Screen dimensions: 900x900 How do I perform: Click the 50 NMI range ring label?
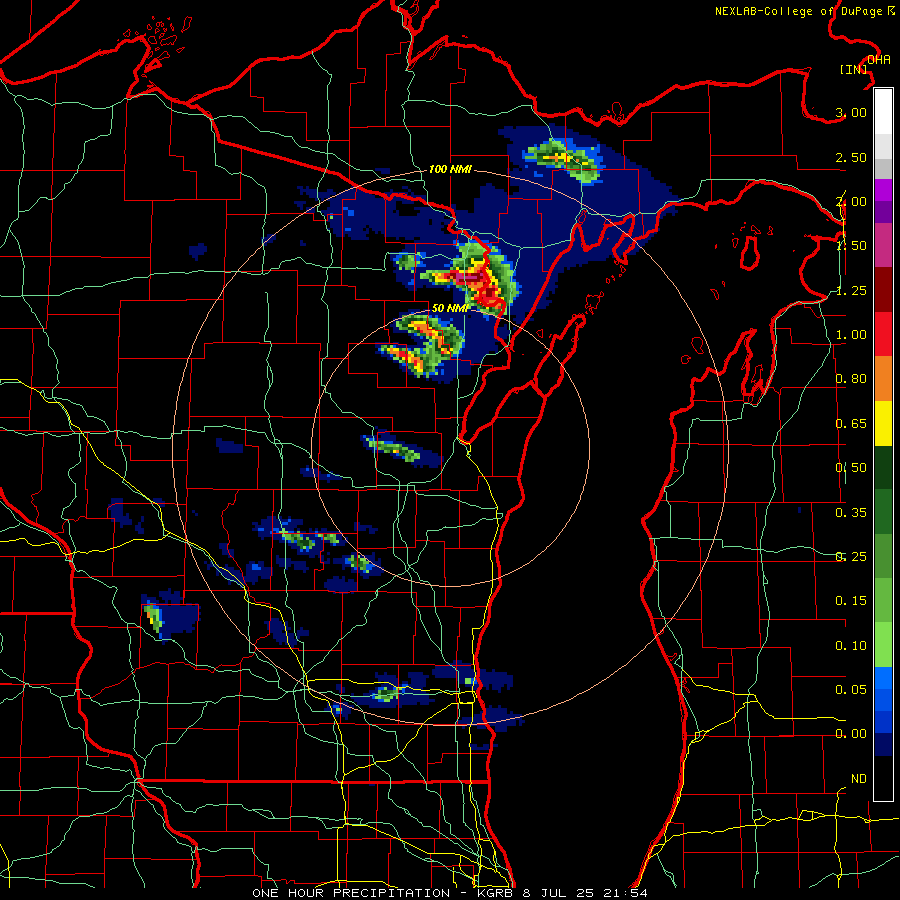449,308
